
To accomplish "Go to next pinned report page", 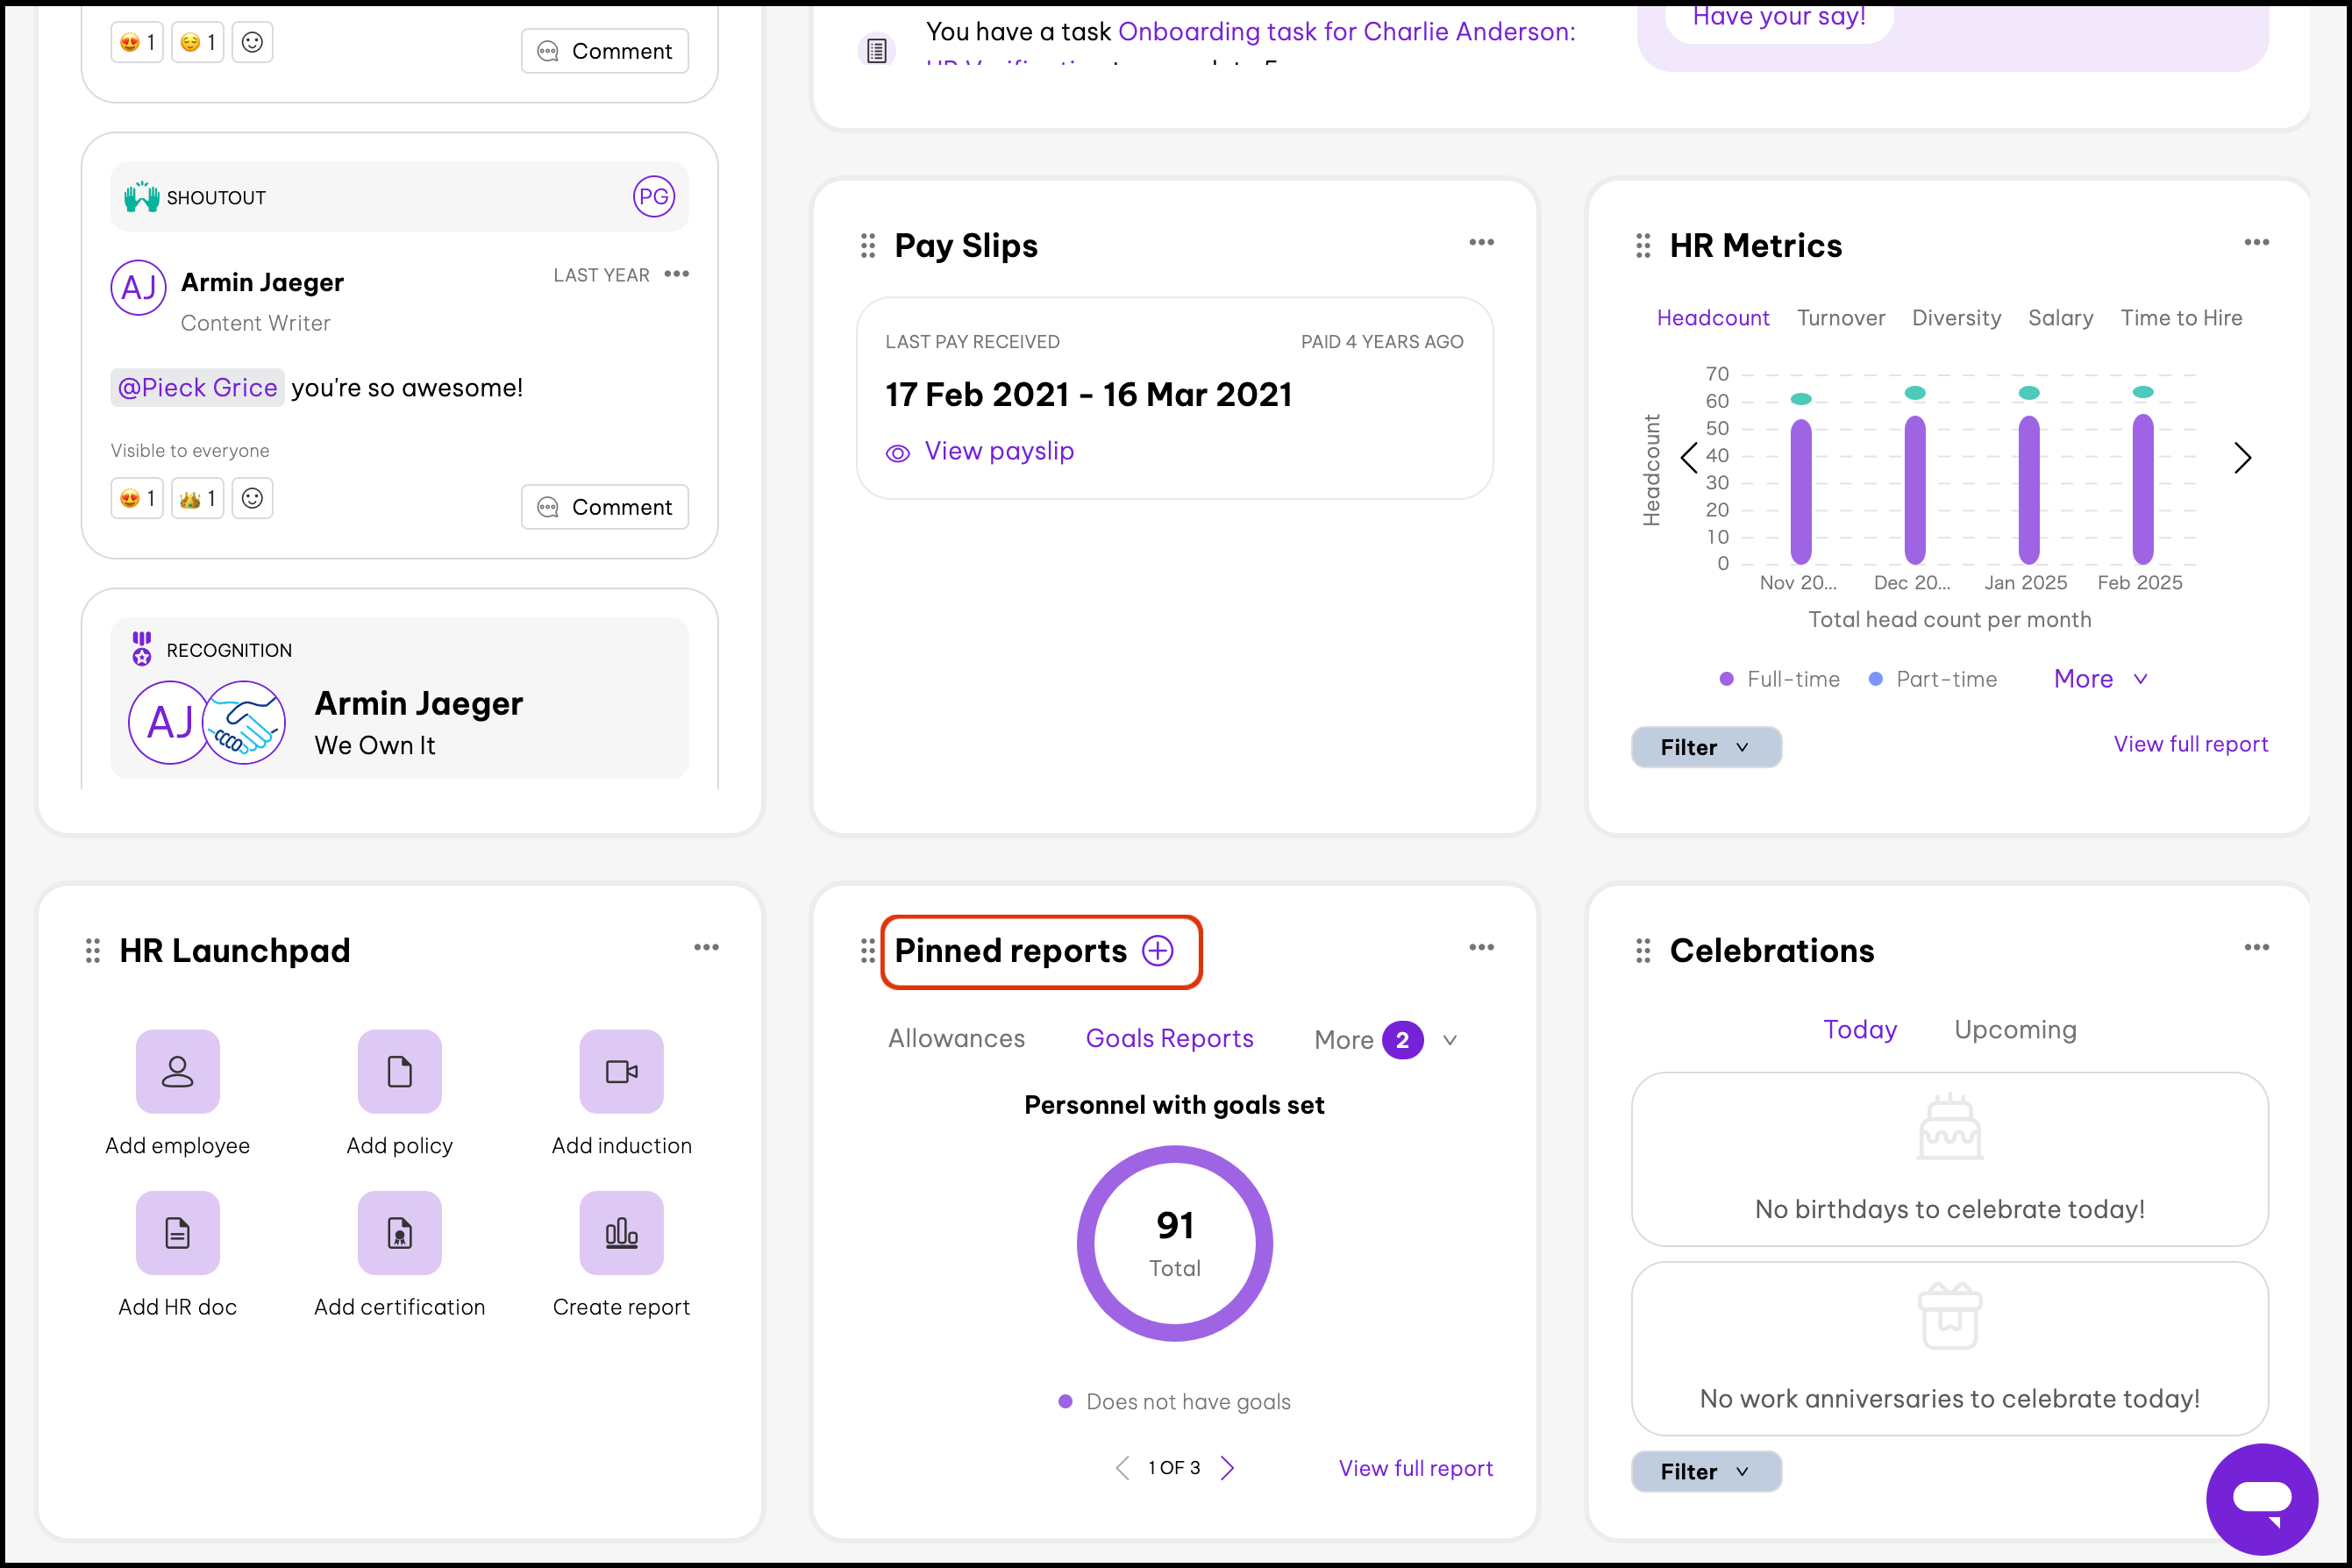I will coord(1228,1467).
